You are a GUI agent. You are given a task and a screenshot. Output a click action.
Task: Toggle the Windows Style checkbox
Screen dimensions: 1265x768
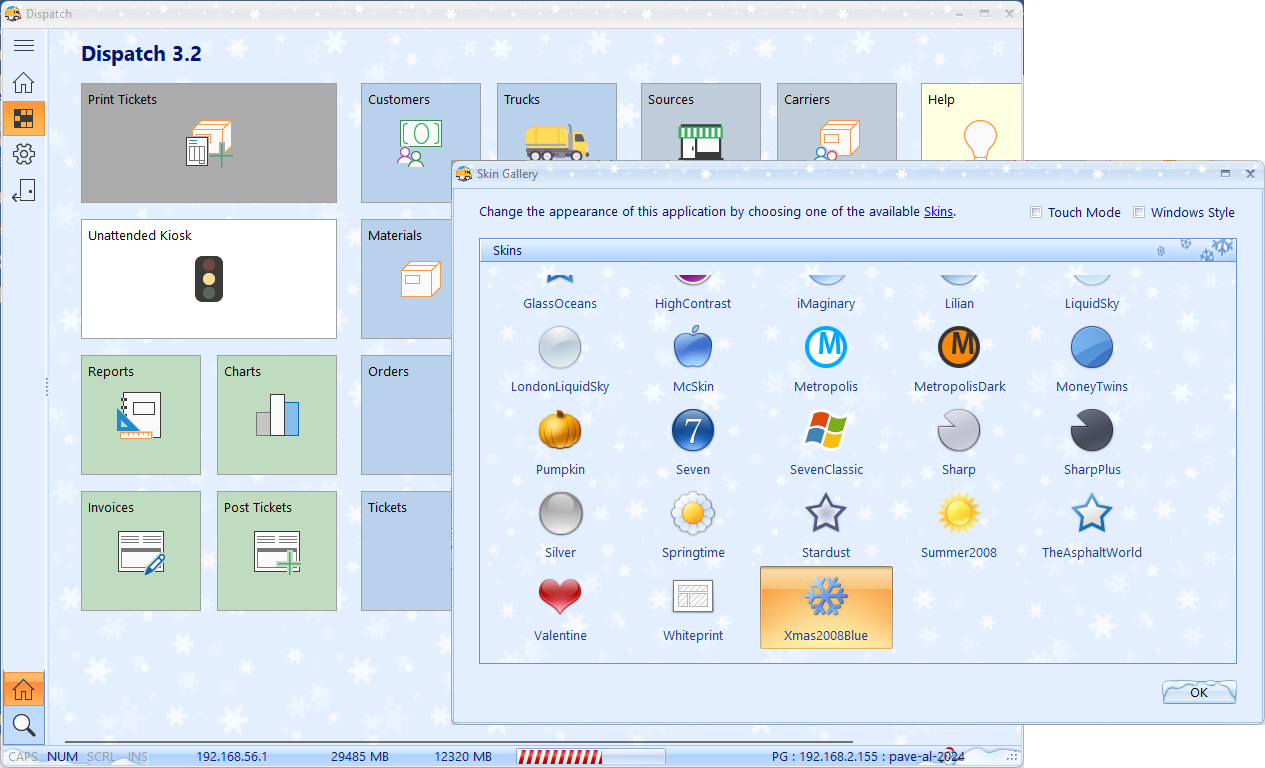tap(1140, 212)
